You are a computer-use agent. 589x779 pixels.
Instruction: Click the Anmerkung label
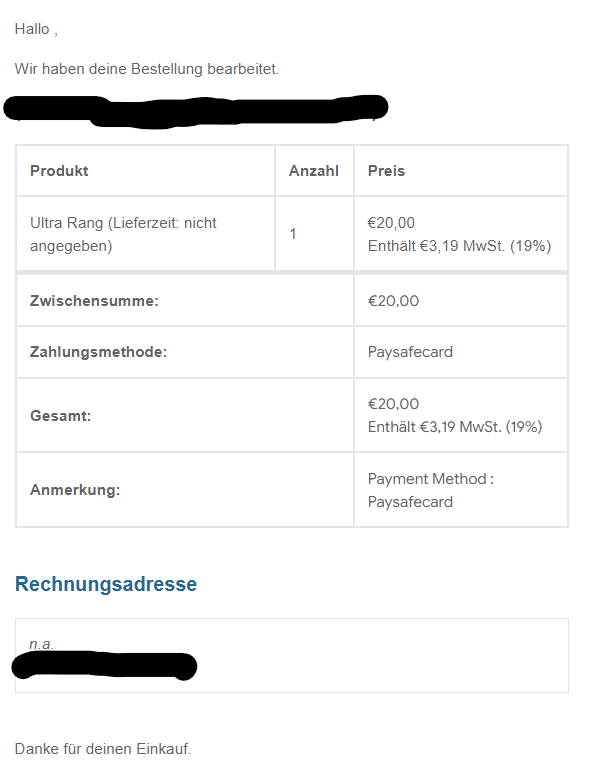[x=75, y=490]
